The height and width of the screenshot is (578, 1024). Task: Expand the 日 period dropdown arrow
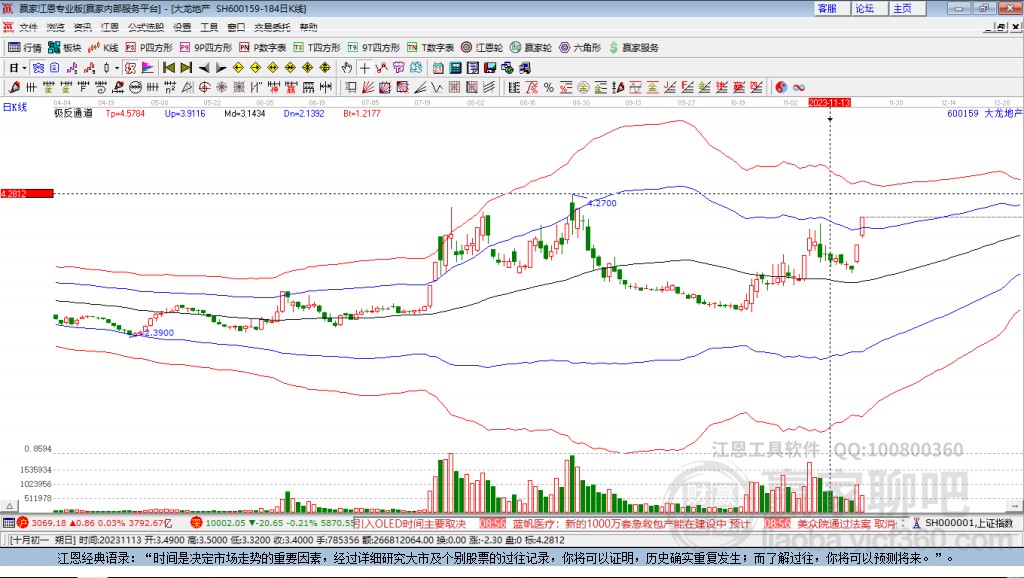pyautogui.click(x=25, y=68)
